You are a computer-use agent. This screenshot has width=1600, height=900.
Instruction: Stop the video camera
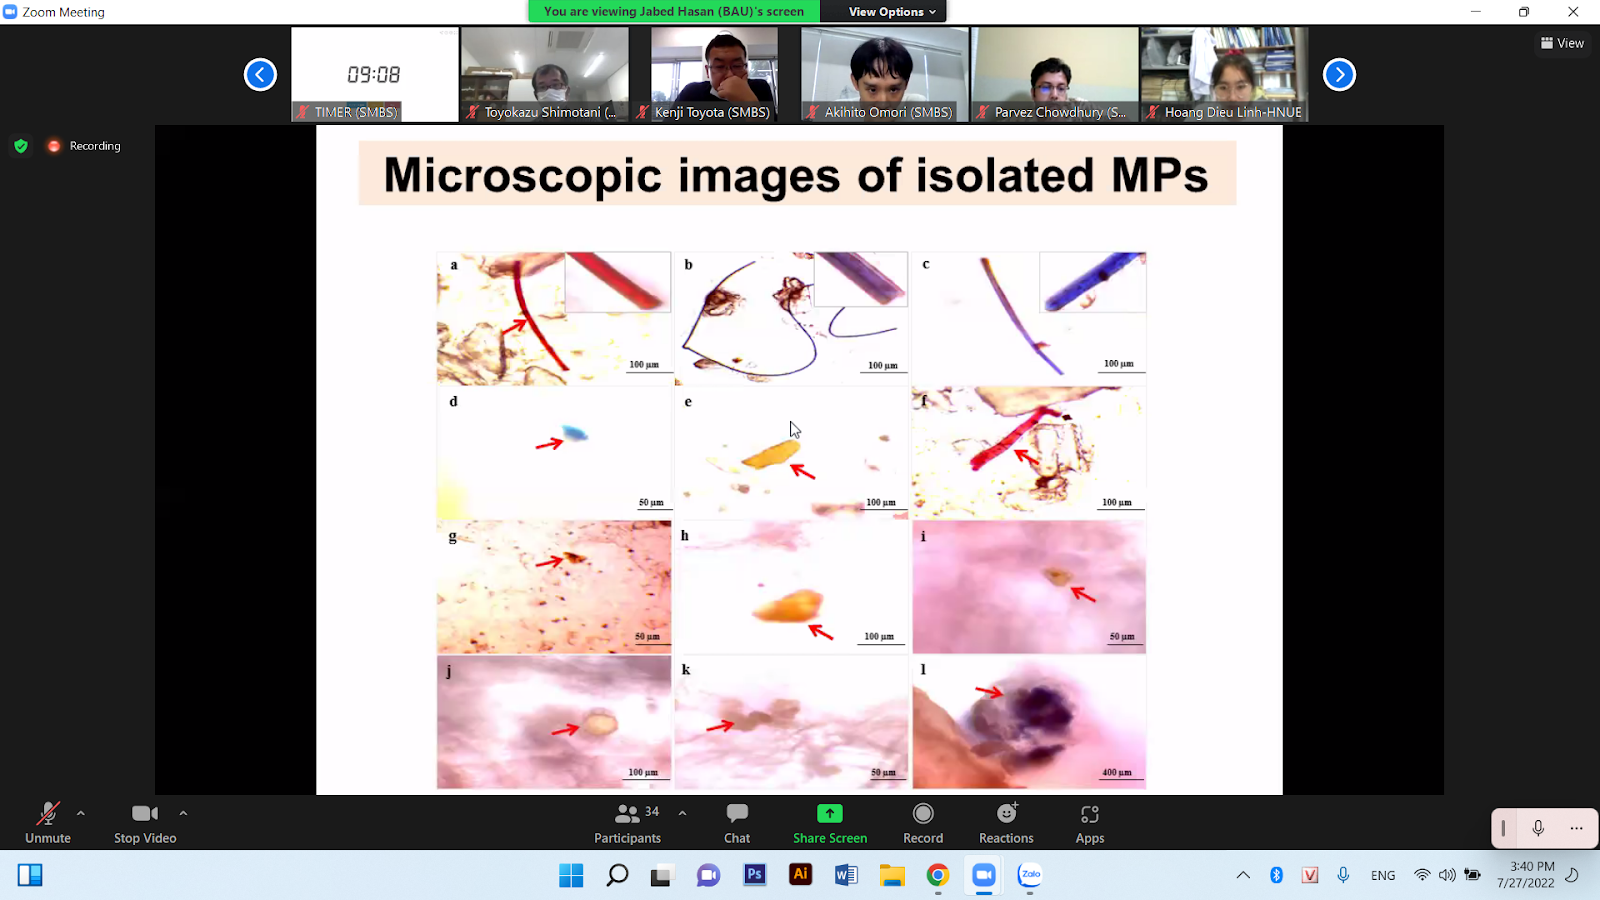tap(145, 824)
